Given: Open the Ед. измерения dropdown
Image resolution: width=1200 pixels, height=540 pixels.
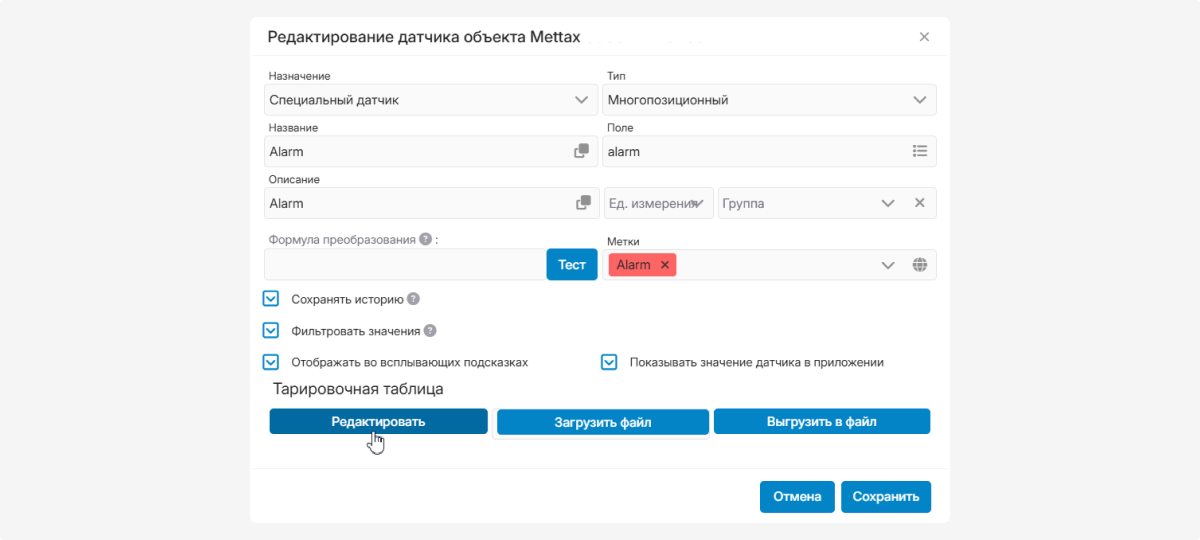Looking at the screenshot, I should pos(699,203).
